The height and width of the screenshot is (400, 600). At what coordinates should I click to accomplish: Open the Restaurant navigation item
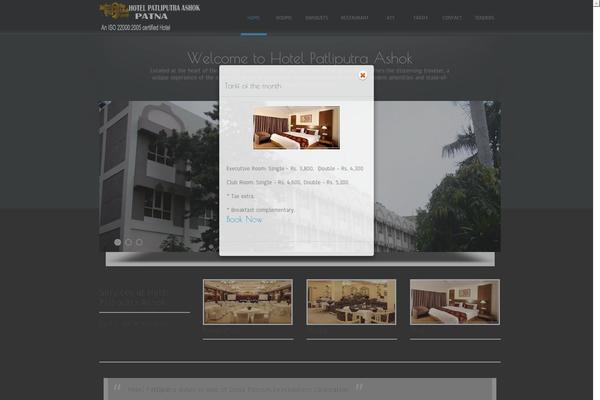pyautogui.click(x=354, y=18)
